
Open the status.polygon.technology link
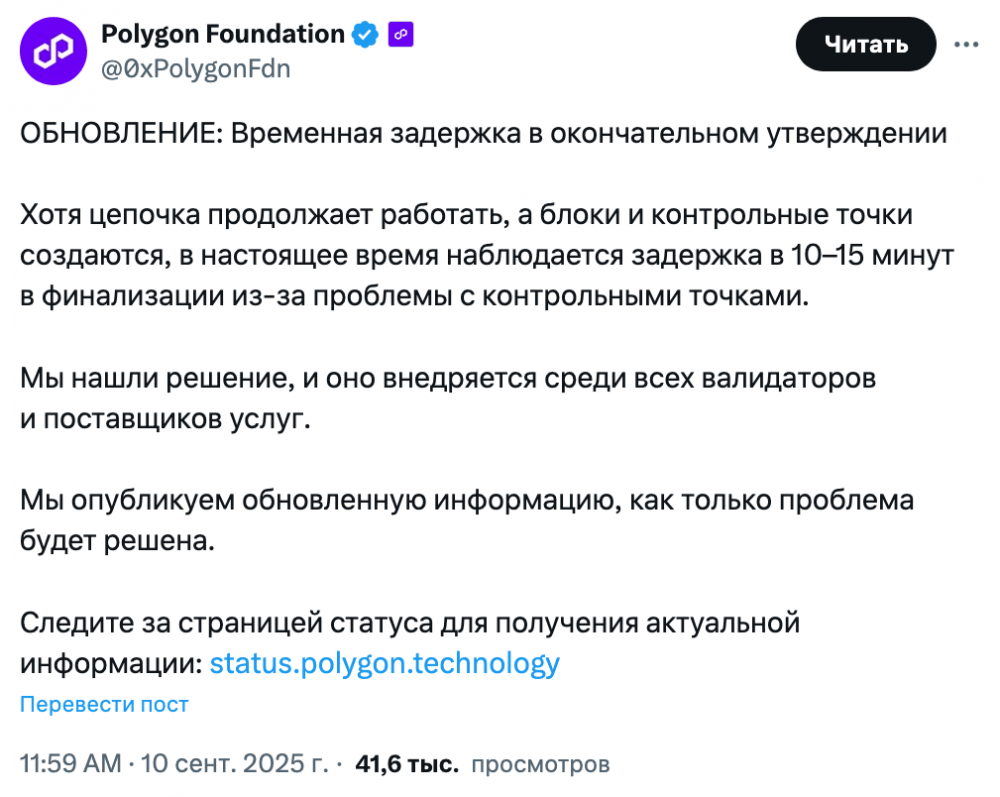[385, 663]
